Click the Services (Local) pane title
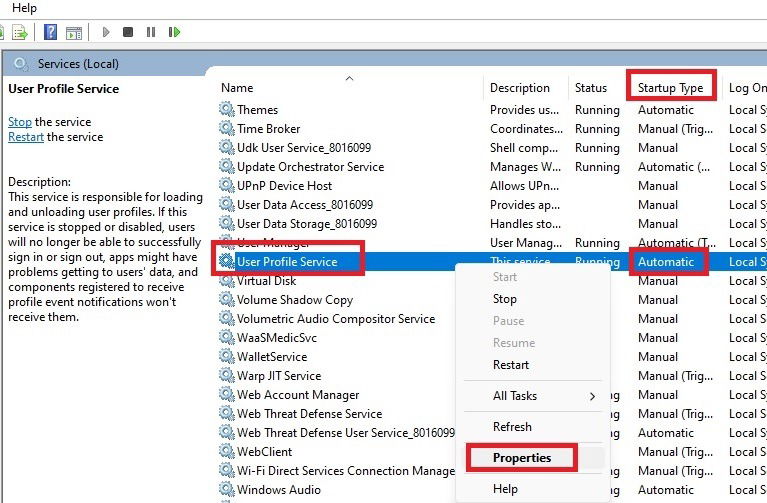 (x=78, y=64)
